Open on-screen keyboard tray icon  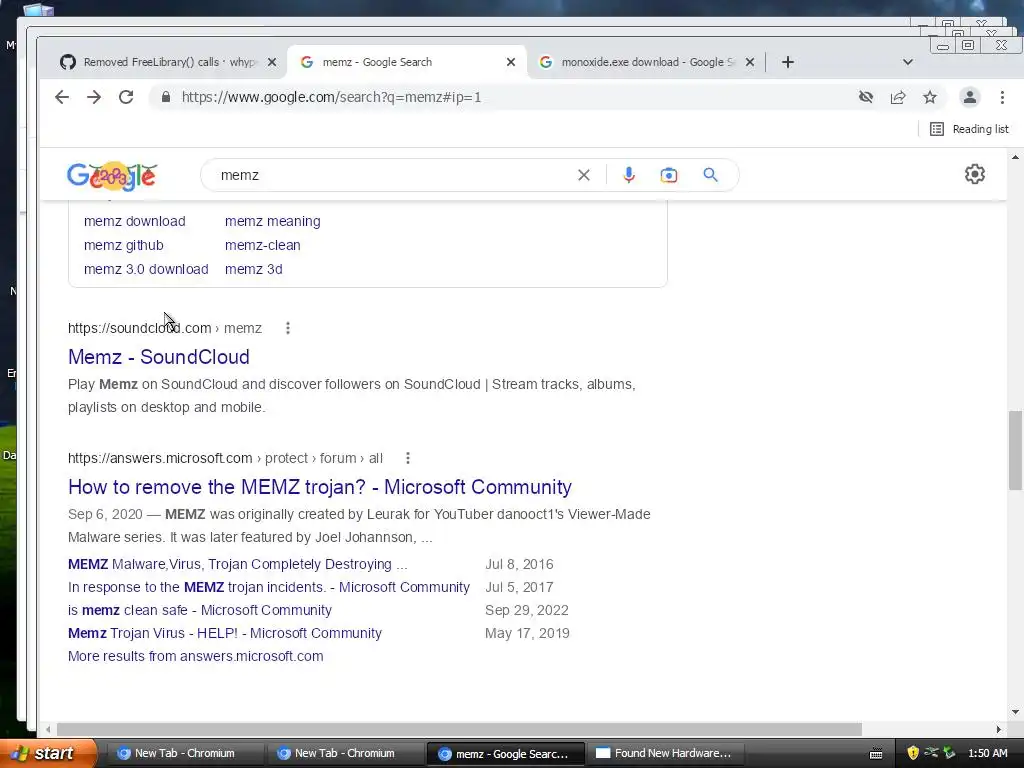(876, 754)
